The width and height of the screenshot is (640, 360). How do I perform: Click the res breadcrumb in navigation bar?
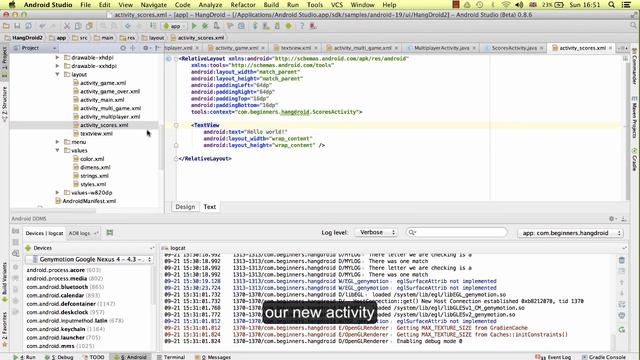tap(128, 38)
